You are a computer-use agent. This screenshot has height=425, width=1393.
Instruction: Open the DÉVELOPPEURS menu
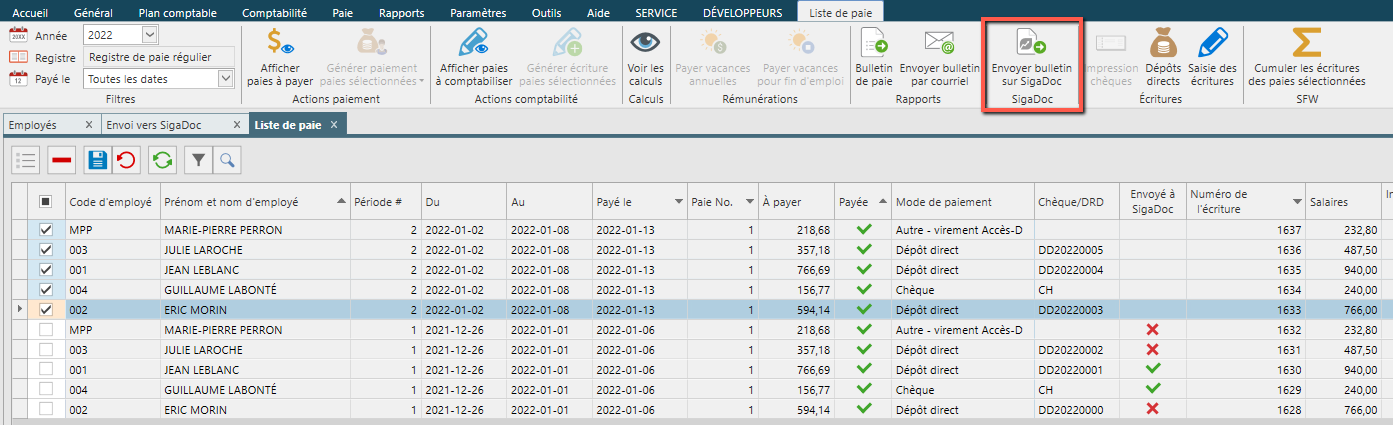pyautogui.click(x=742, y=13)
